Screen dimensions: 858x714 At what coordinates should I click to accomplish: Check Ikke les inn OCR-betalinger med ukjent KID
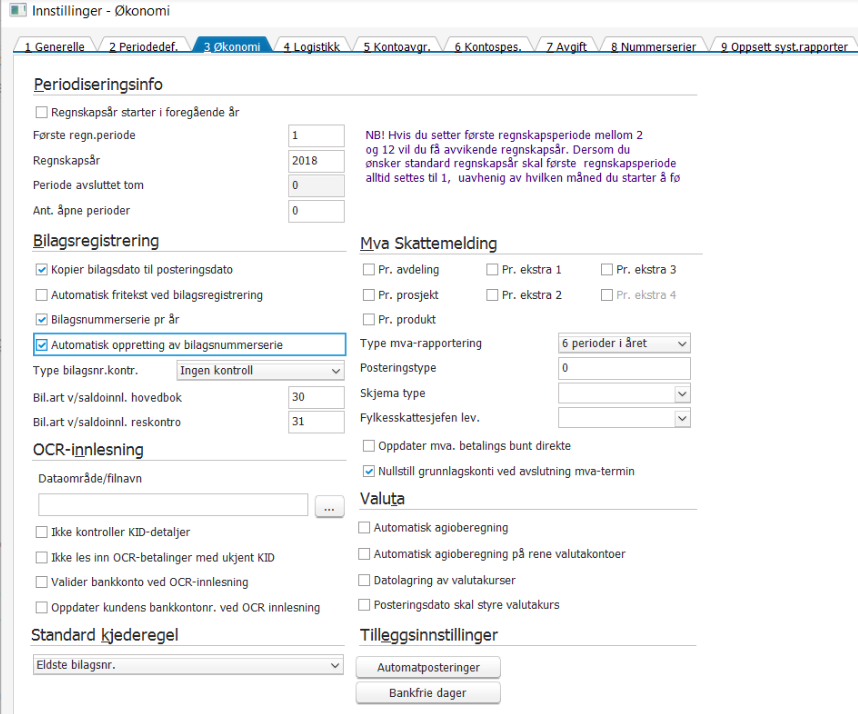click(x=42, y=558)
